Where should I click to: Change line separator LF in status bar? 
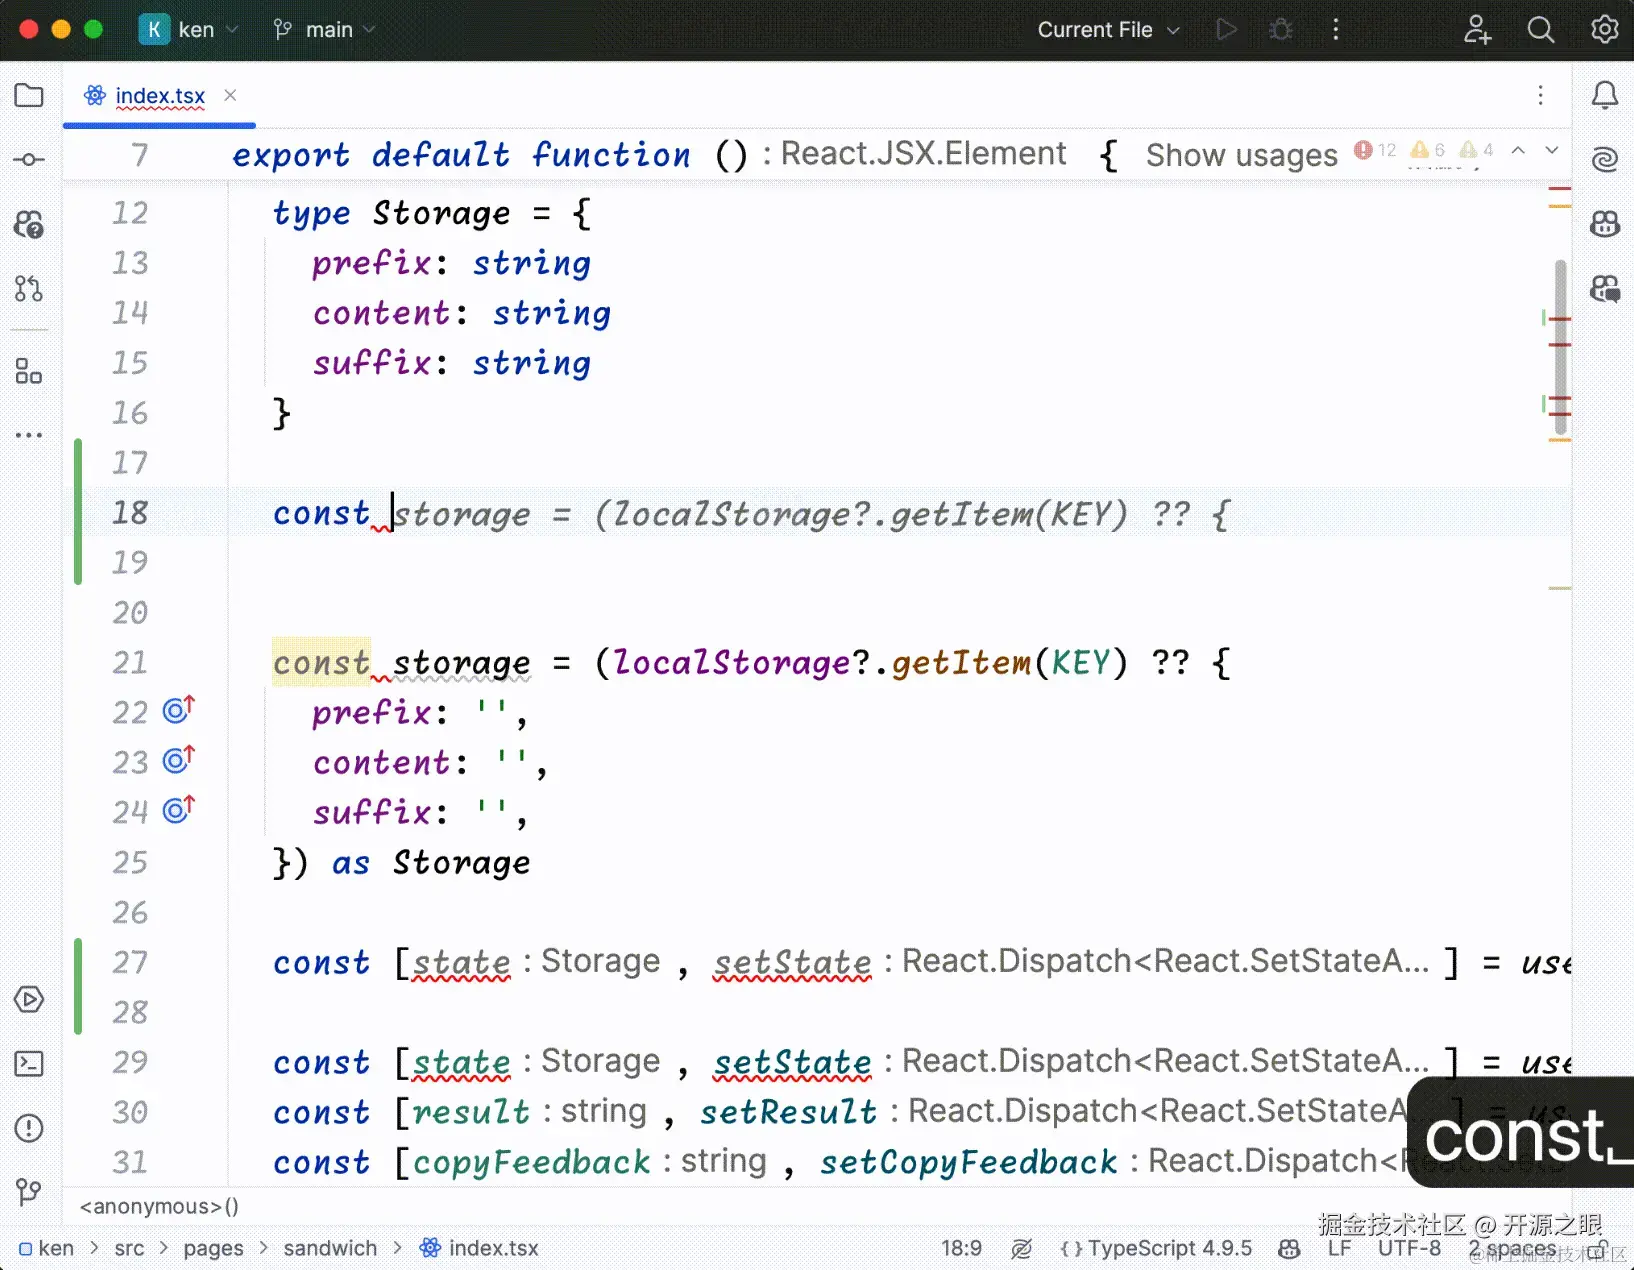click(x=1339, y=1248)
